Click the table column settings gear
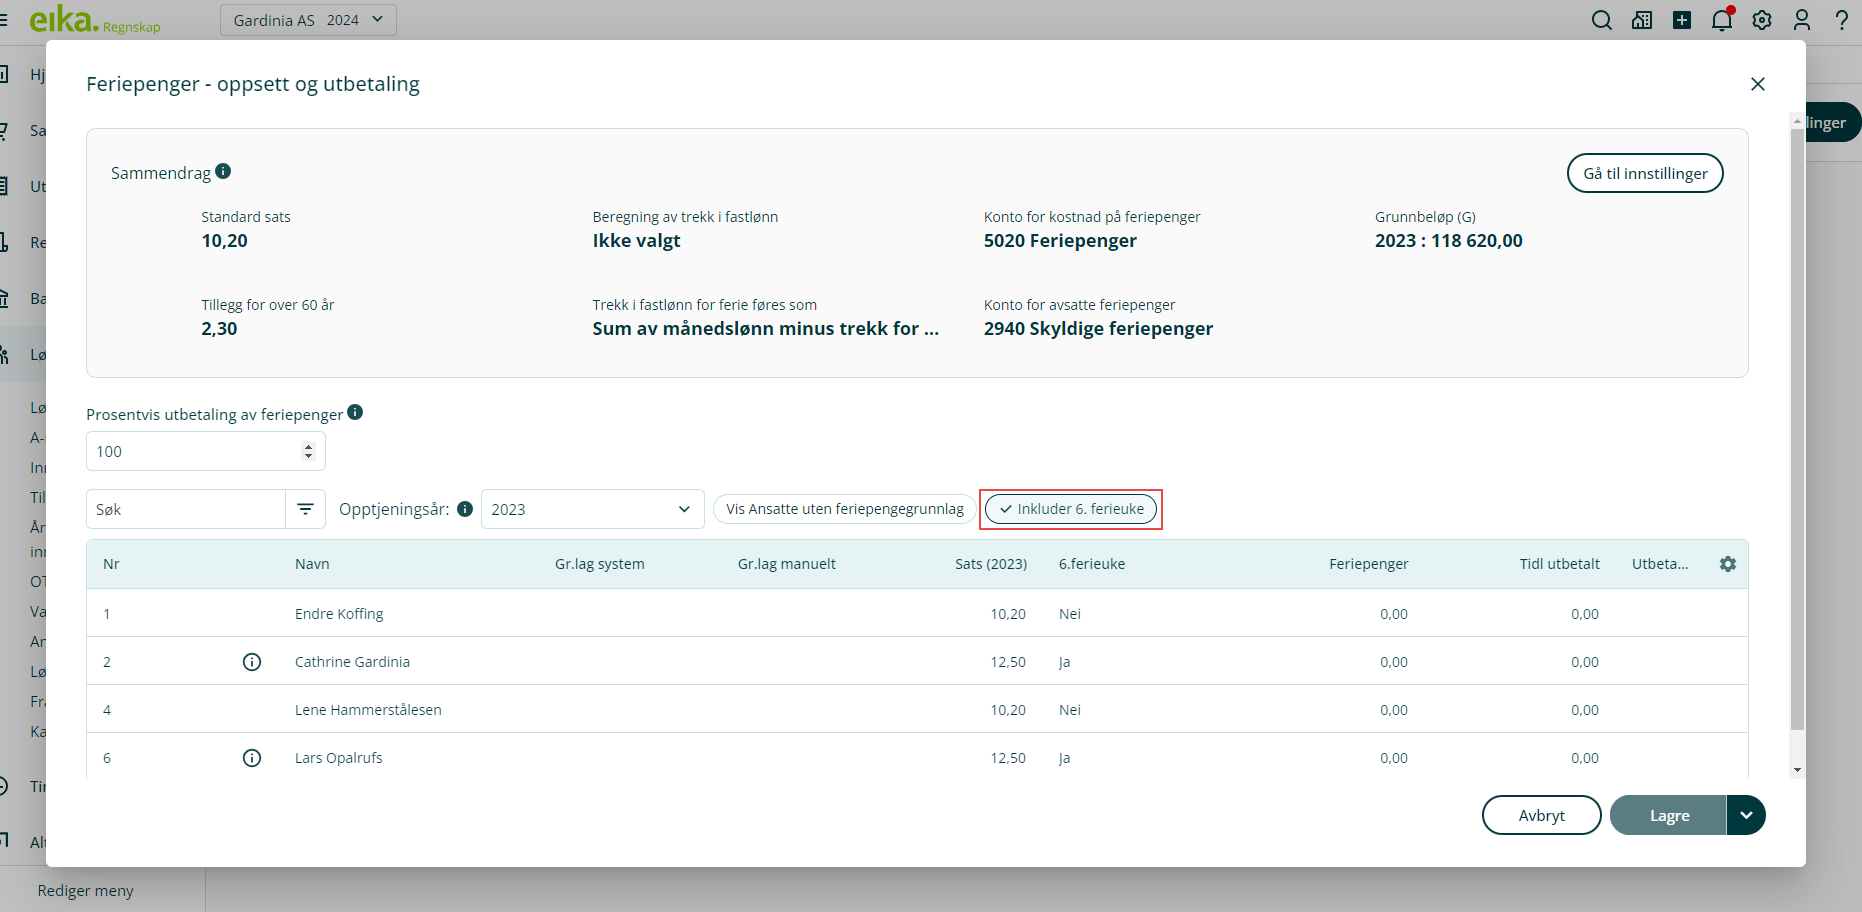The height and width of the screenshot is (912, 1862). click(1727, 564)
